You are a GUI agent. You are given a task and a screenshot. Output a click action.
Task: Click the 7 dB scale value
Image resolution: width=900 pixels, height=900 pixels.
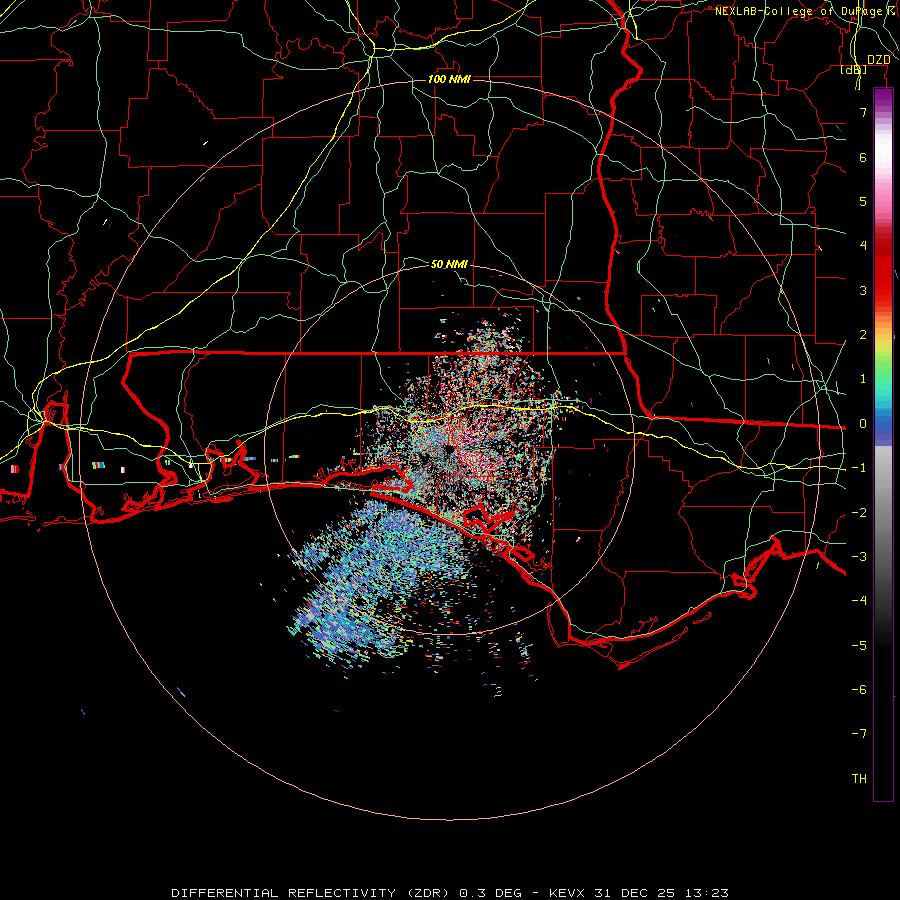click(863, 112)
